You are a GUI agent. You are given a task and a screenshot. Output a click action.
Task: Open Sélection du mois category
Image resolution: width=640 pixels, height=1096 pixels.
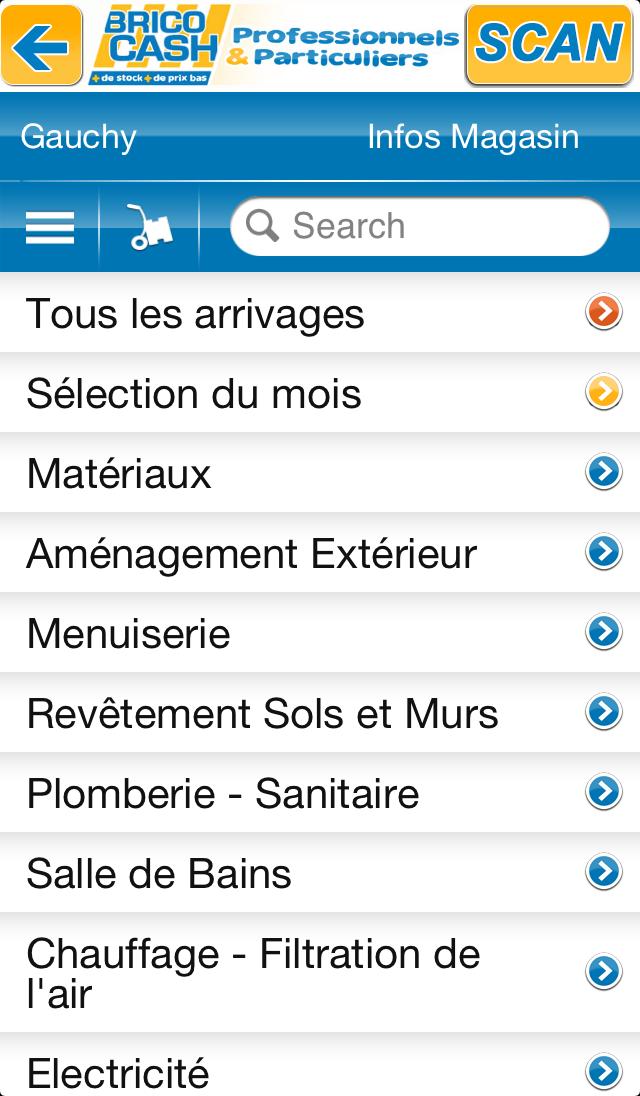194,394
